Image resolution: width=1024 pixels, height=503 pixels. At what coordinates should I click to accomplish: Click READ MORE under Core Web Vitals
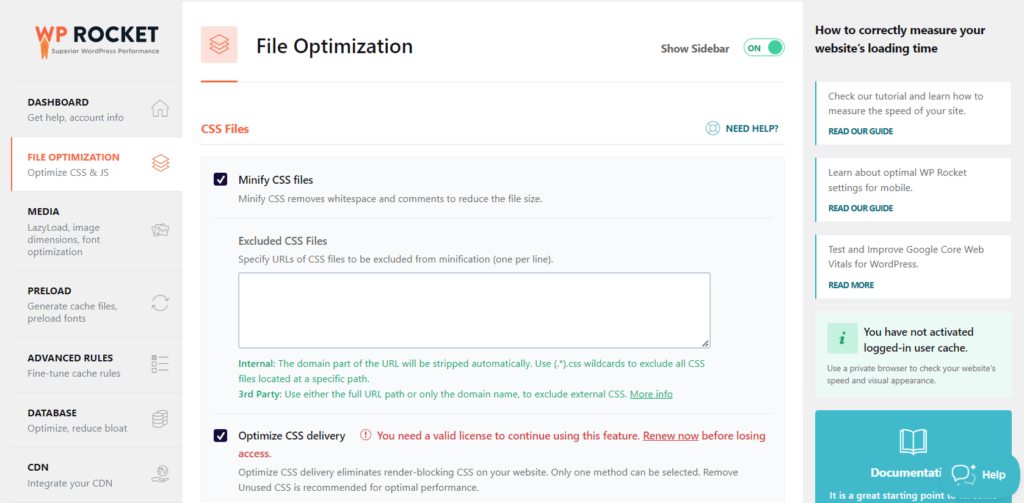coord(851,285)
